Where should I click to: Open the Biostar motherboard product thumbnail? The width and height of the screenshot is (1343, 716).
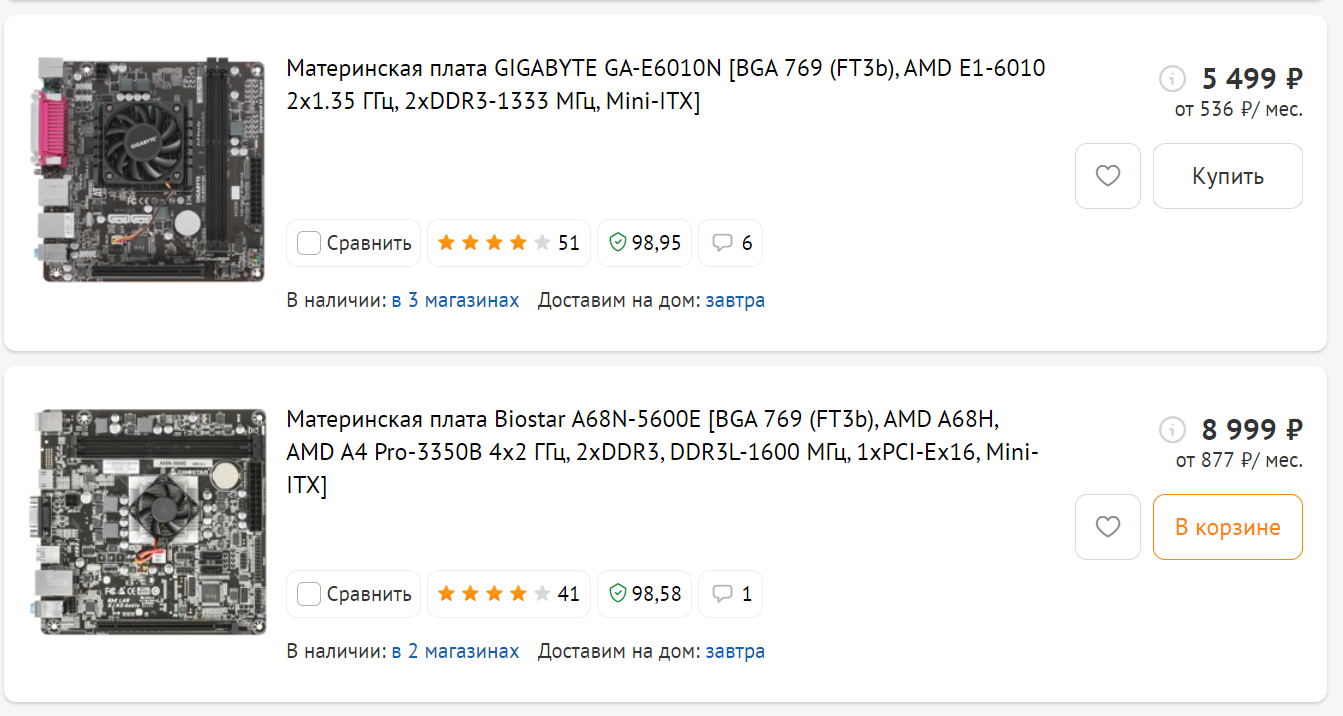pos(150,521)
